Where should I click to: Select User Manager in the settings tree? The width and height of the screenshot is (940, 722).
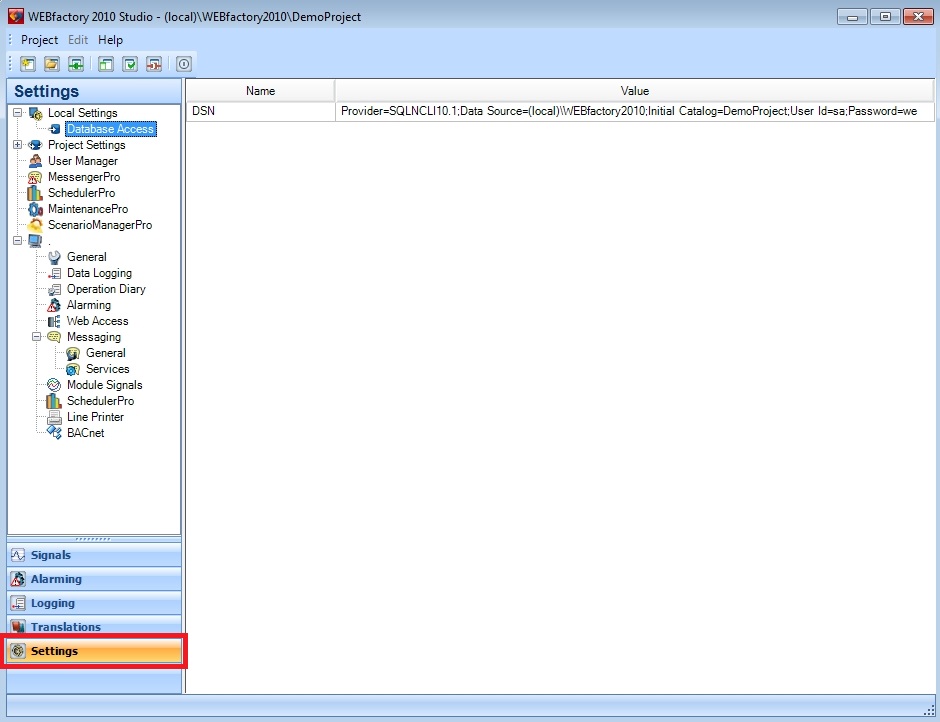point(82,161)
